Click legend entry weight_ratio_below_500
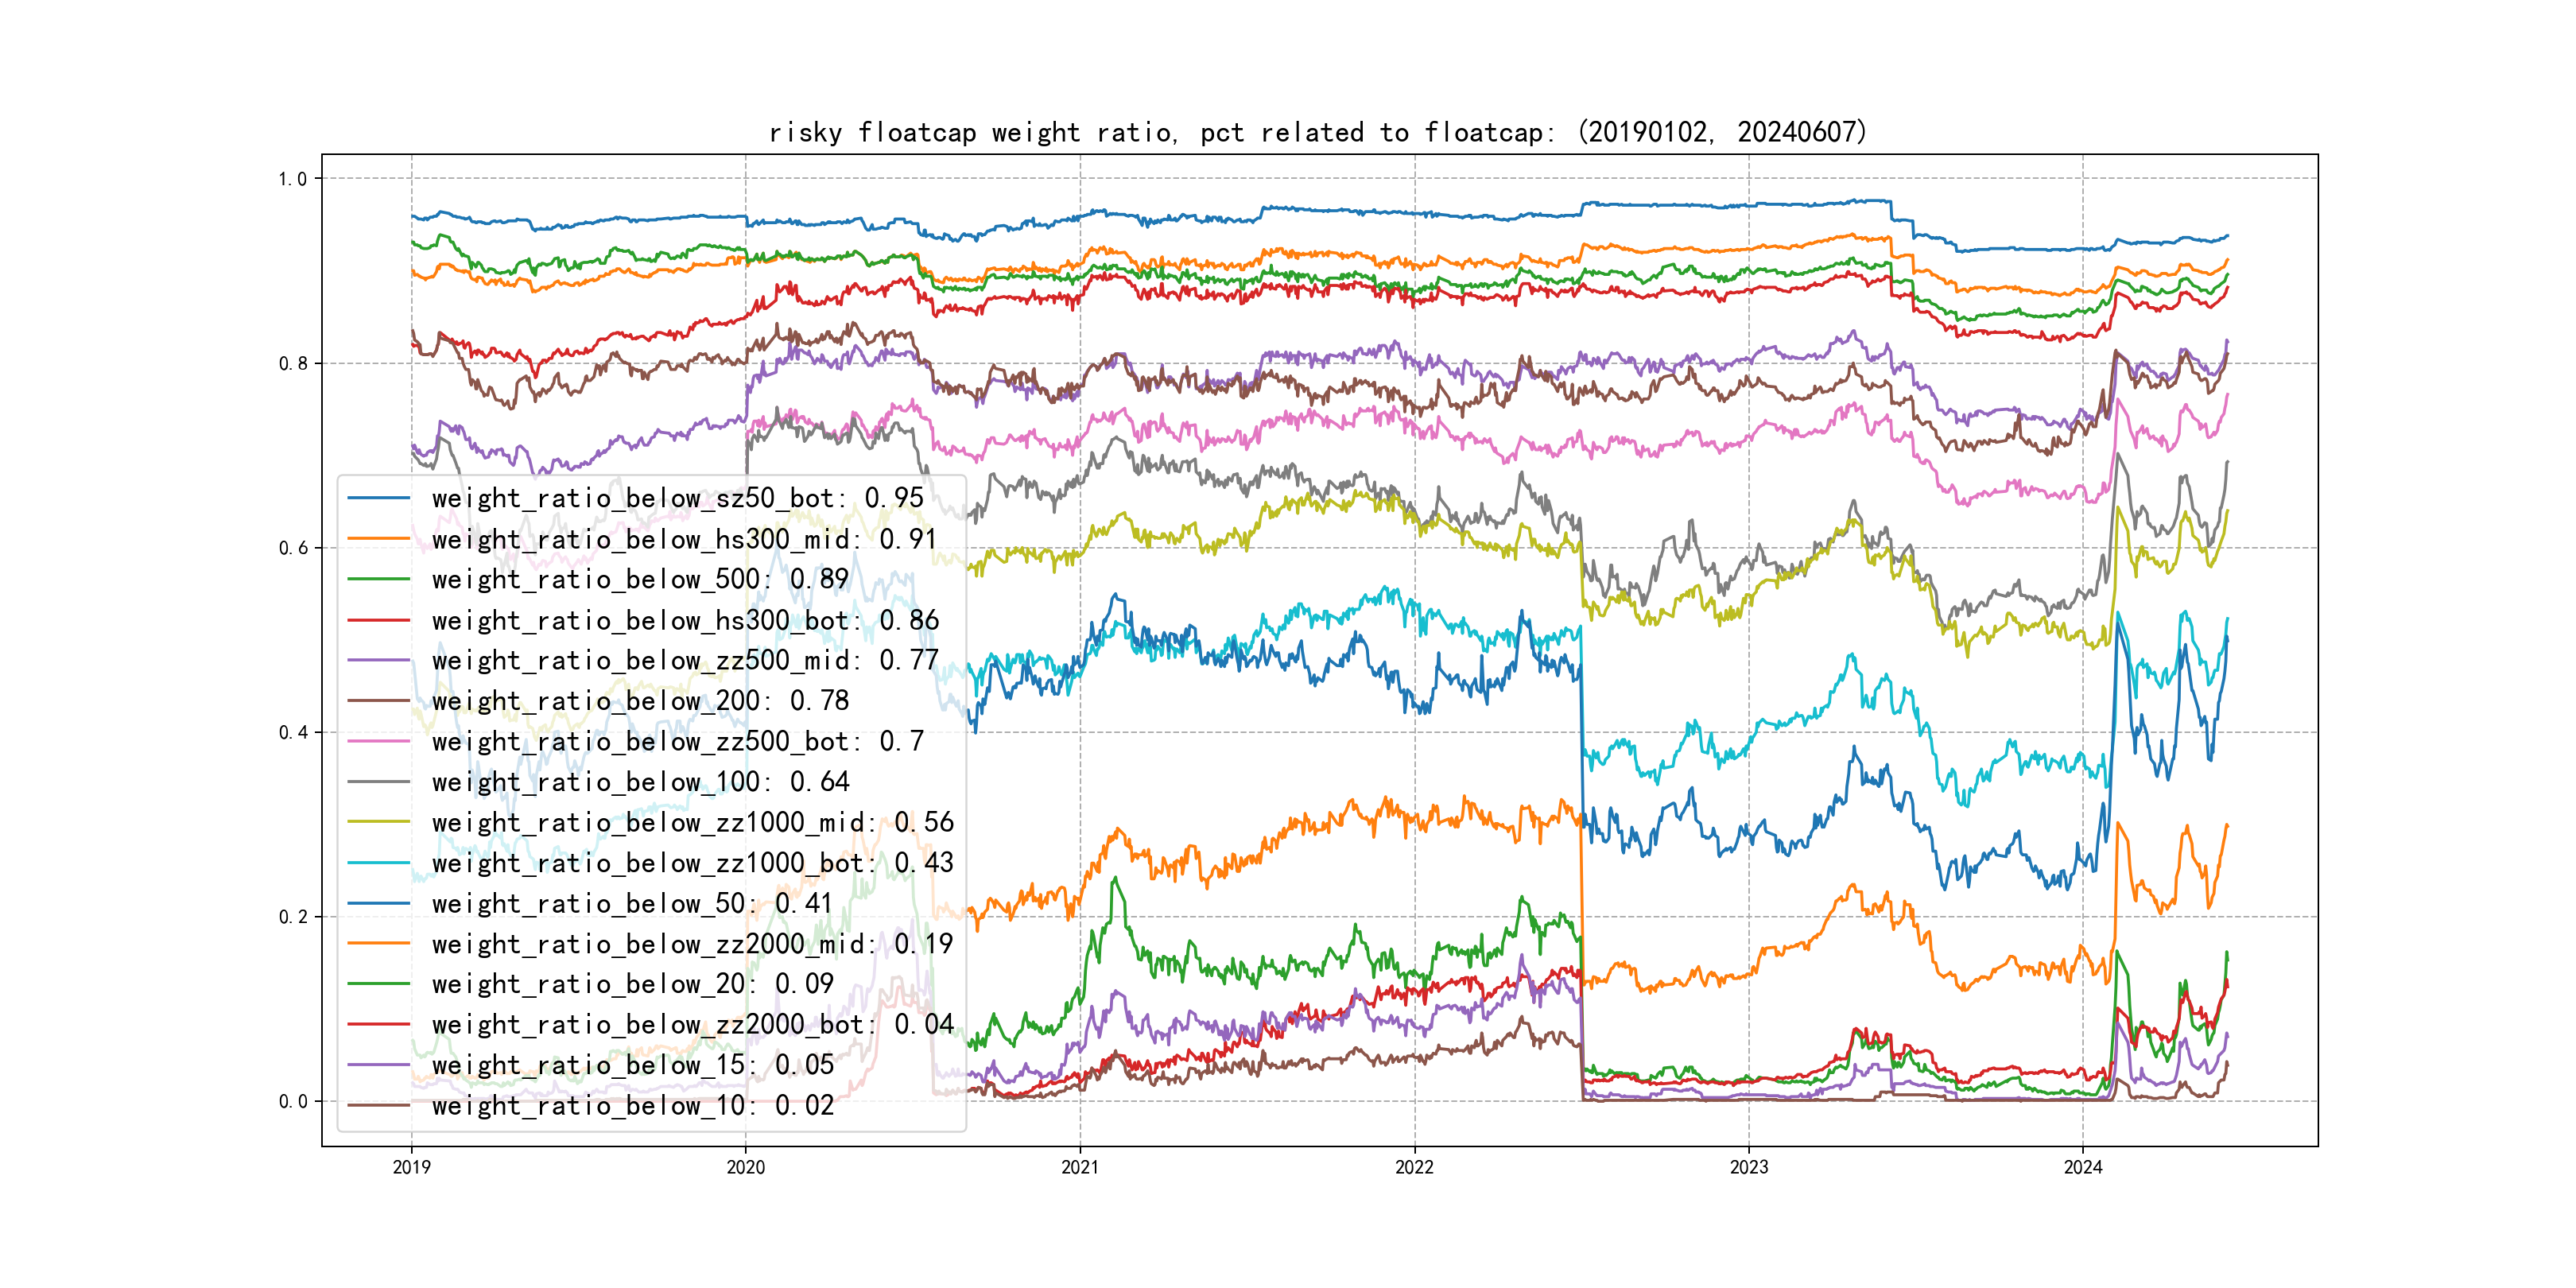Image resolution: width=2576 pixels, height=1288 pixels. [640, 579]
